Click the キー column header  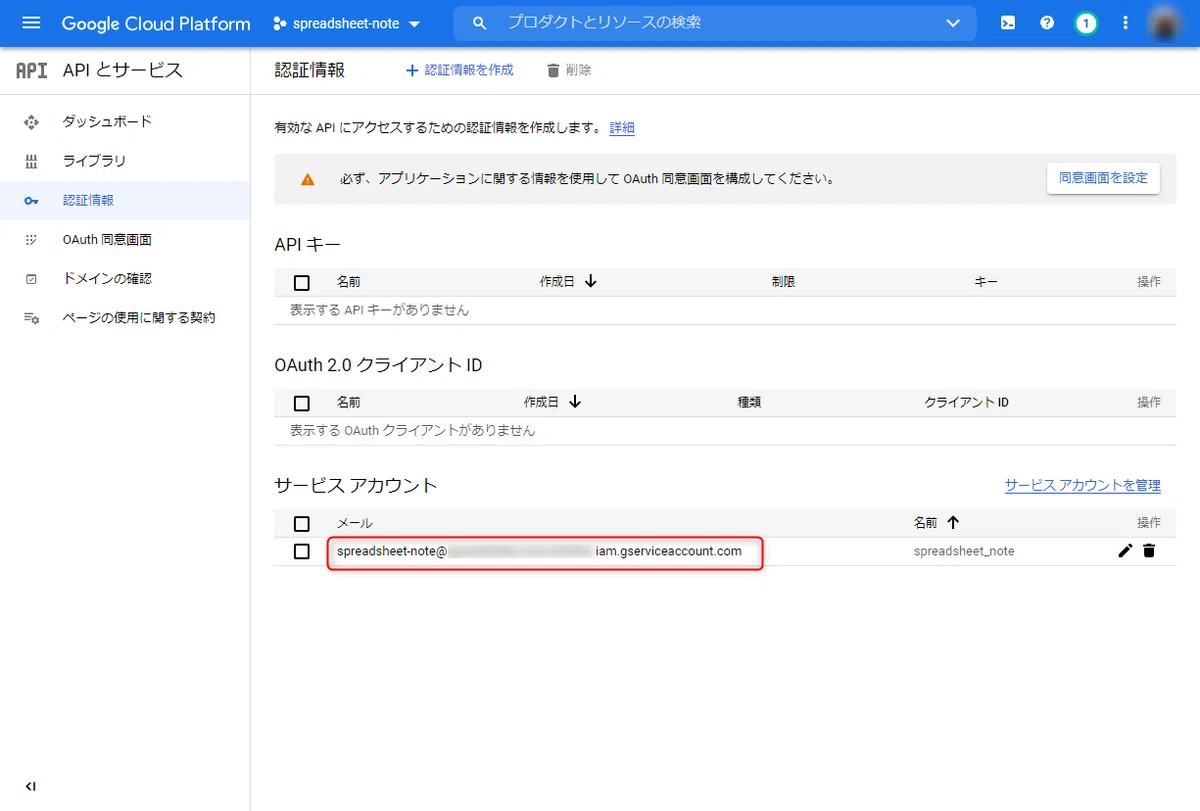pos(986,282)
